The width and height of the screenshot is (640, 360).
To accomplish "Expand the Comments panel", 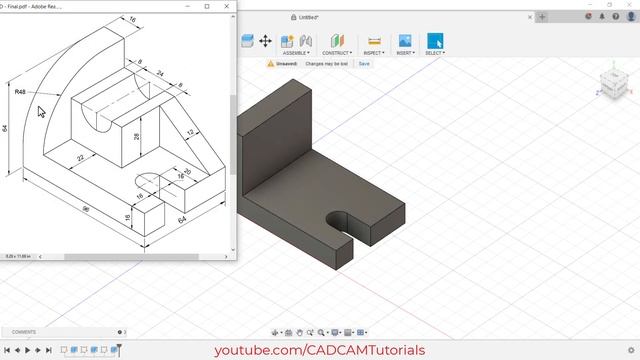I will coord(125,332).
